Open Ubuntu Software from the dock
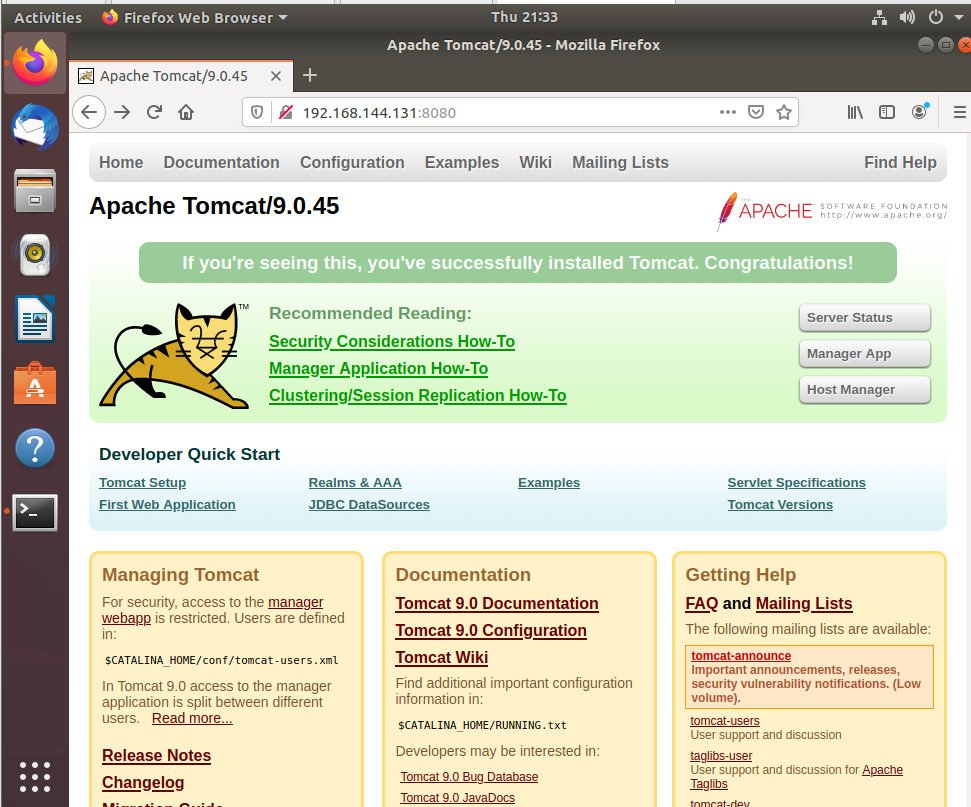 tap(35, 384)
